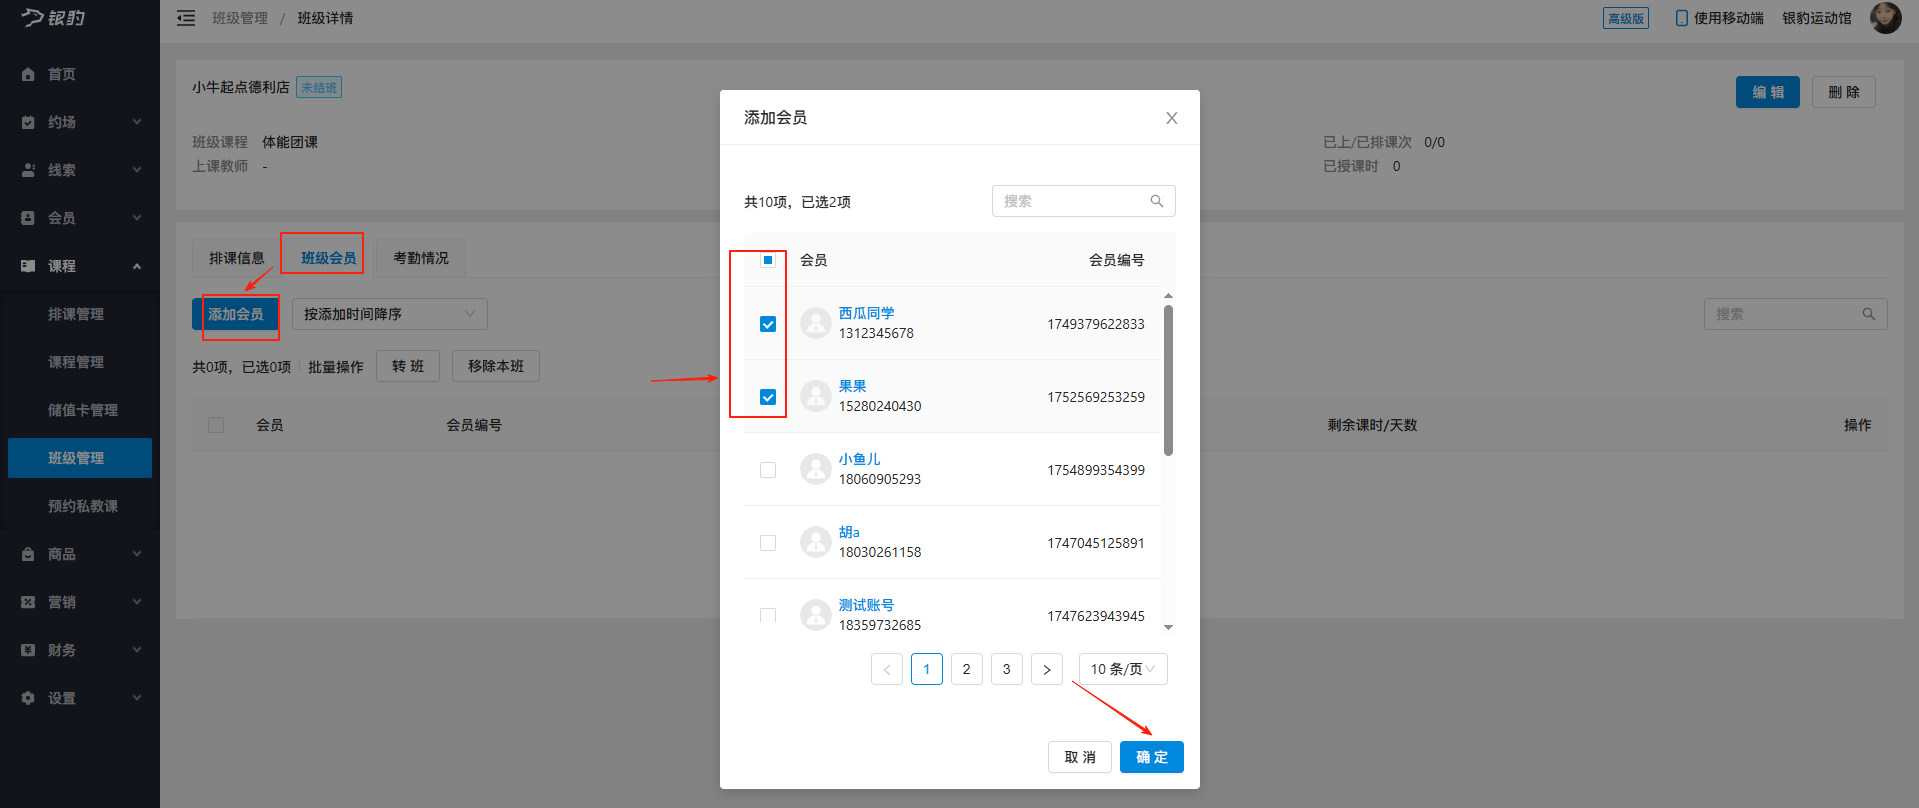Viewport: 1919px width, 808px height.
Task: Click the mobile phone icon beside 使用移动端
Action: click(1681, 18)
